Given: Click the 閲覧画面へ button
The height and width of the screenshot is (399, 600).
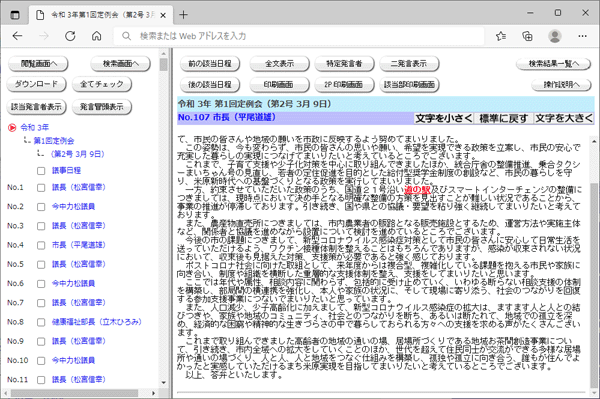Looking at the screenshot, I should tap(38, 64).
